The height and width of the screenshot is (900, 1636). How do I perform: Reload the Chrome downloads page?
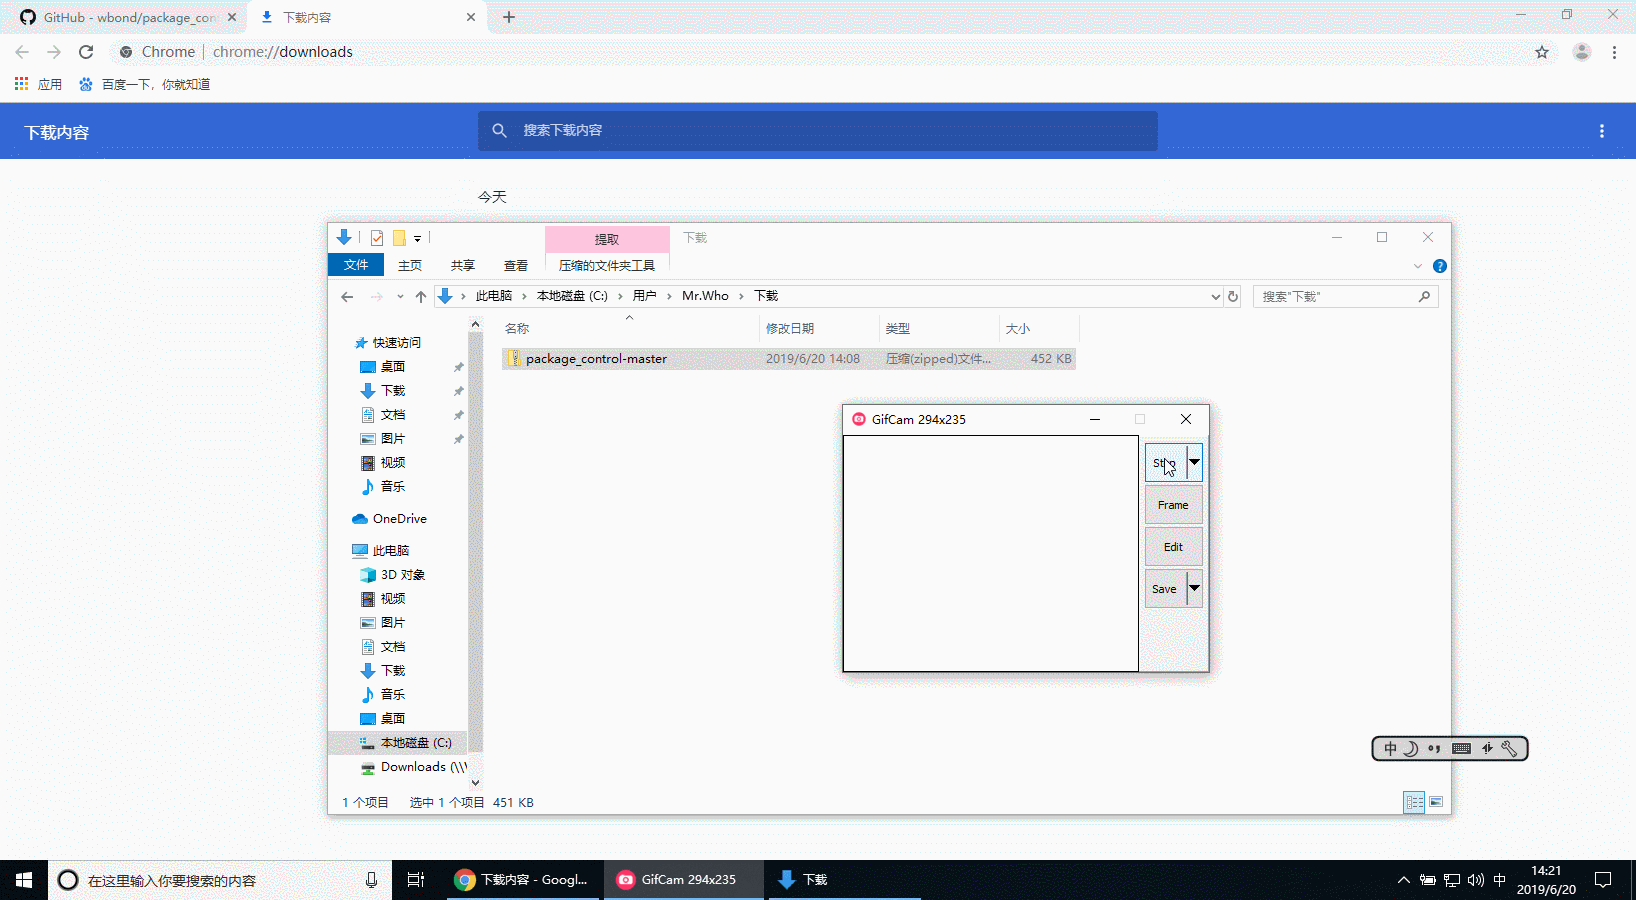[86, 52]
